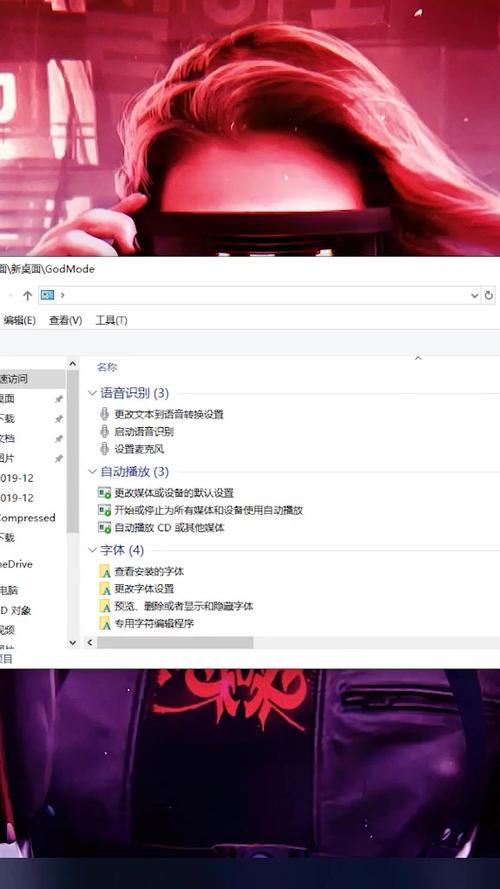This screenshot has height=889, width=500.
Task: Click the 自动播放 (3) group heading
Action: [134, 472]
